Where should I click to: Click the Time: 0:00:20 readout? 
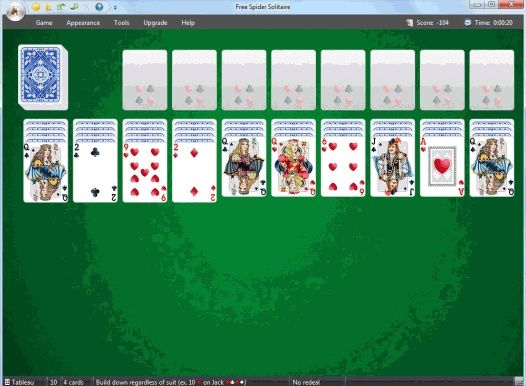[493, 23]
